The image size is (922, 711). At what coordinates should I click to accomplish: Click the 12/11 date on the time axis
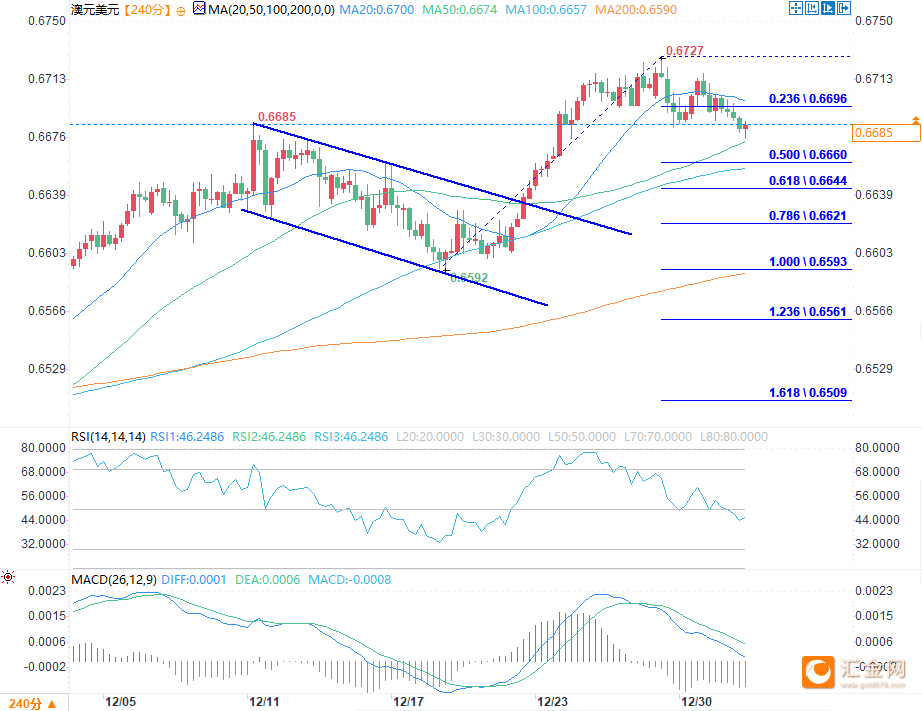click(264, 702)
